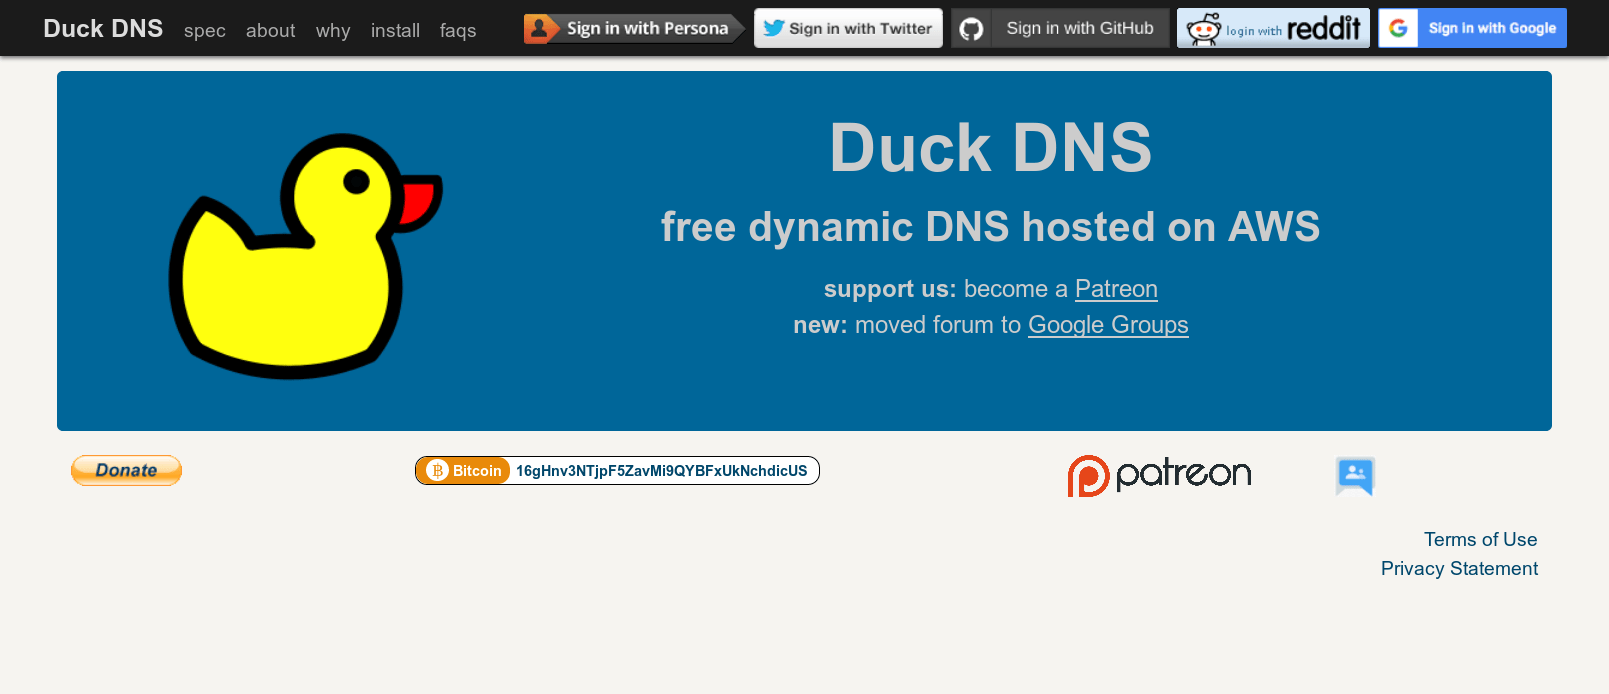Viewport: 1609px width, 694px height.
Task: Open the spec page
Action: 205,31
